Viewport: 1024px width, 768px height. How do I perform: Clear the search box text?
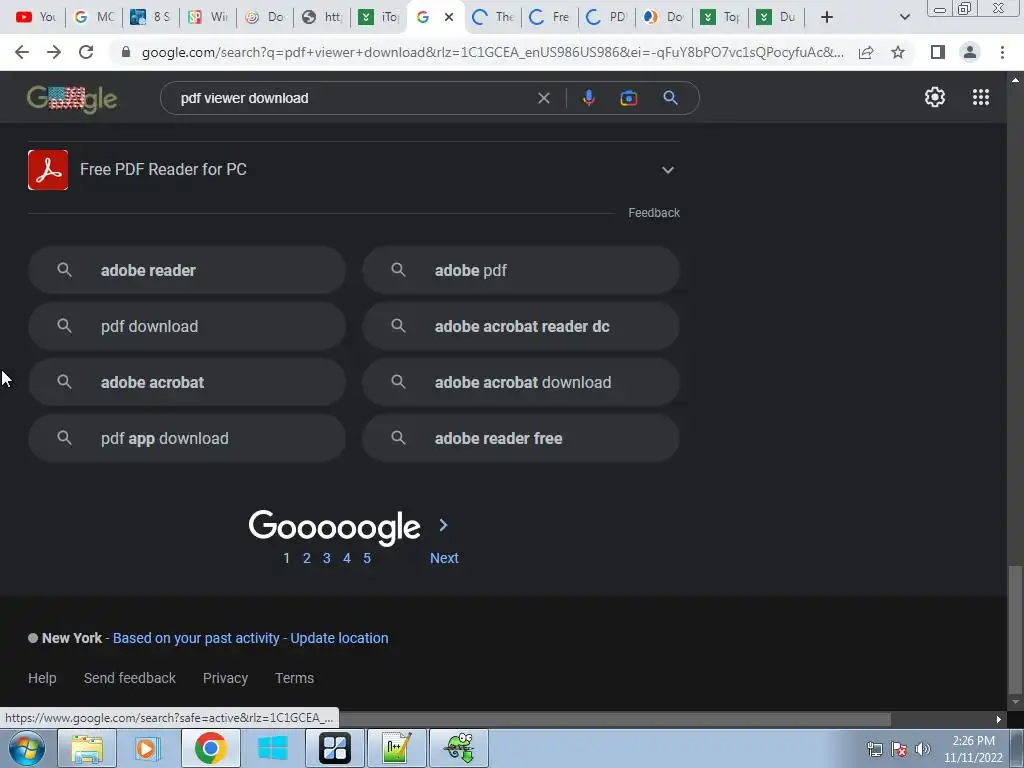(543, 98)
